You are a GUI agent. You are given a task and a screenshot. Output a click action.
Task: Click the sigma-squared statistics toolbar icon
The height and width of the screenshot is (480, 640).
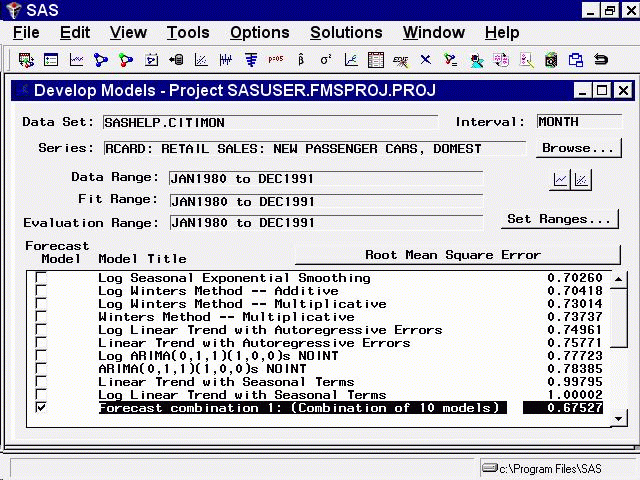point(324,60)
